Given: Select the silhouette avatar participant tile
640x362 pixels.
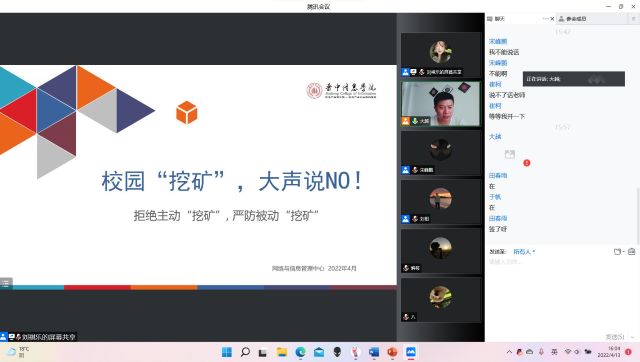Looking at the screenshot, I should pyautogui.click(x=440, y=251).
